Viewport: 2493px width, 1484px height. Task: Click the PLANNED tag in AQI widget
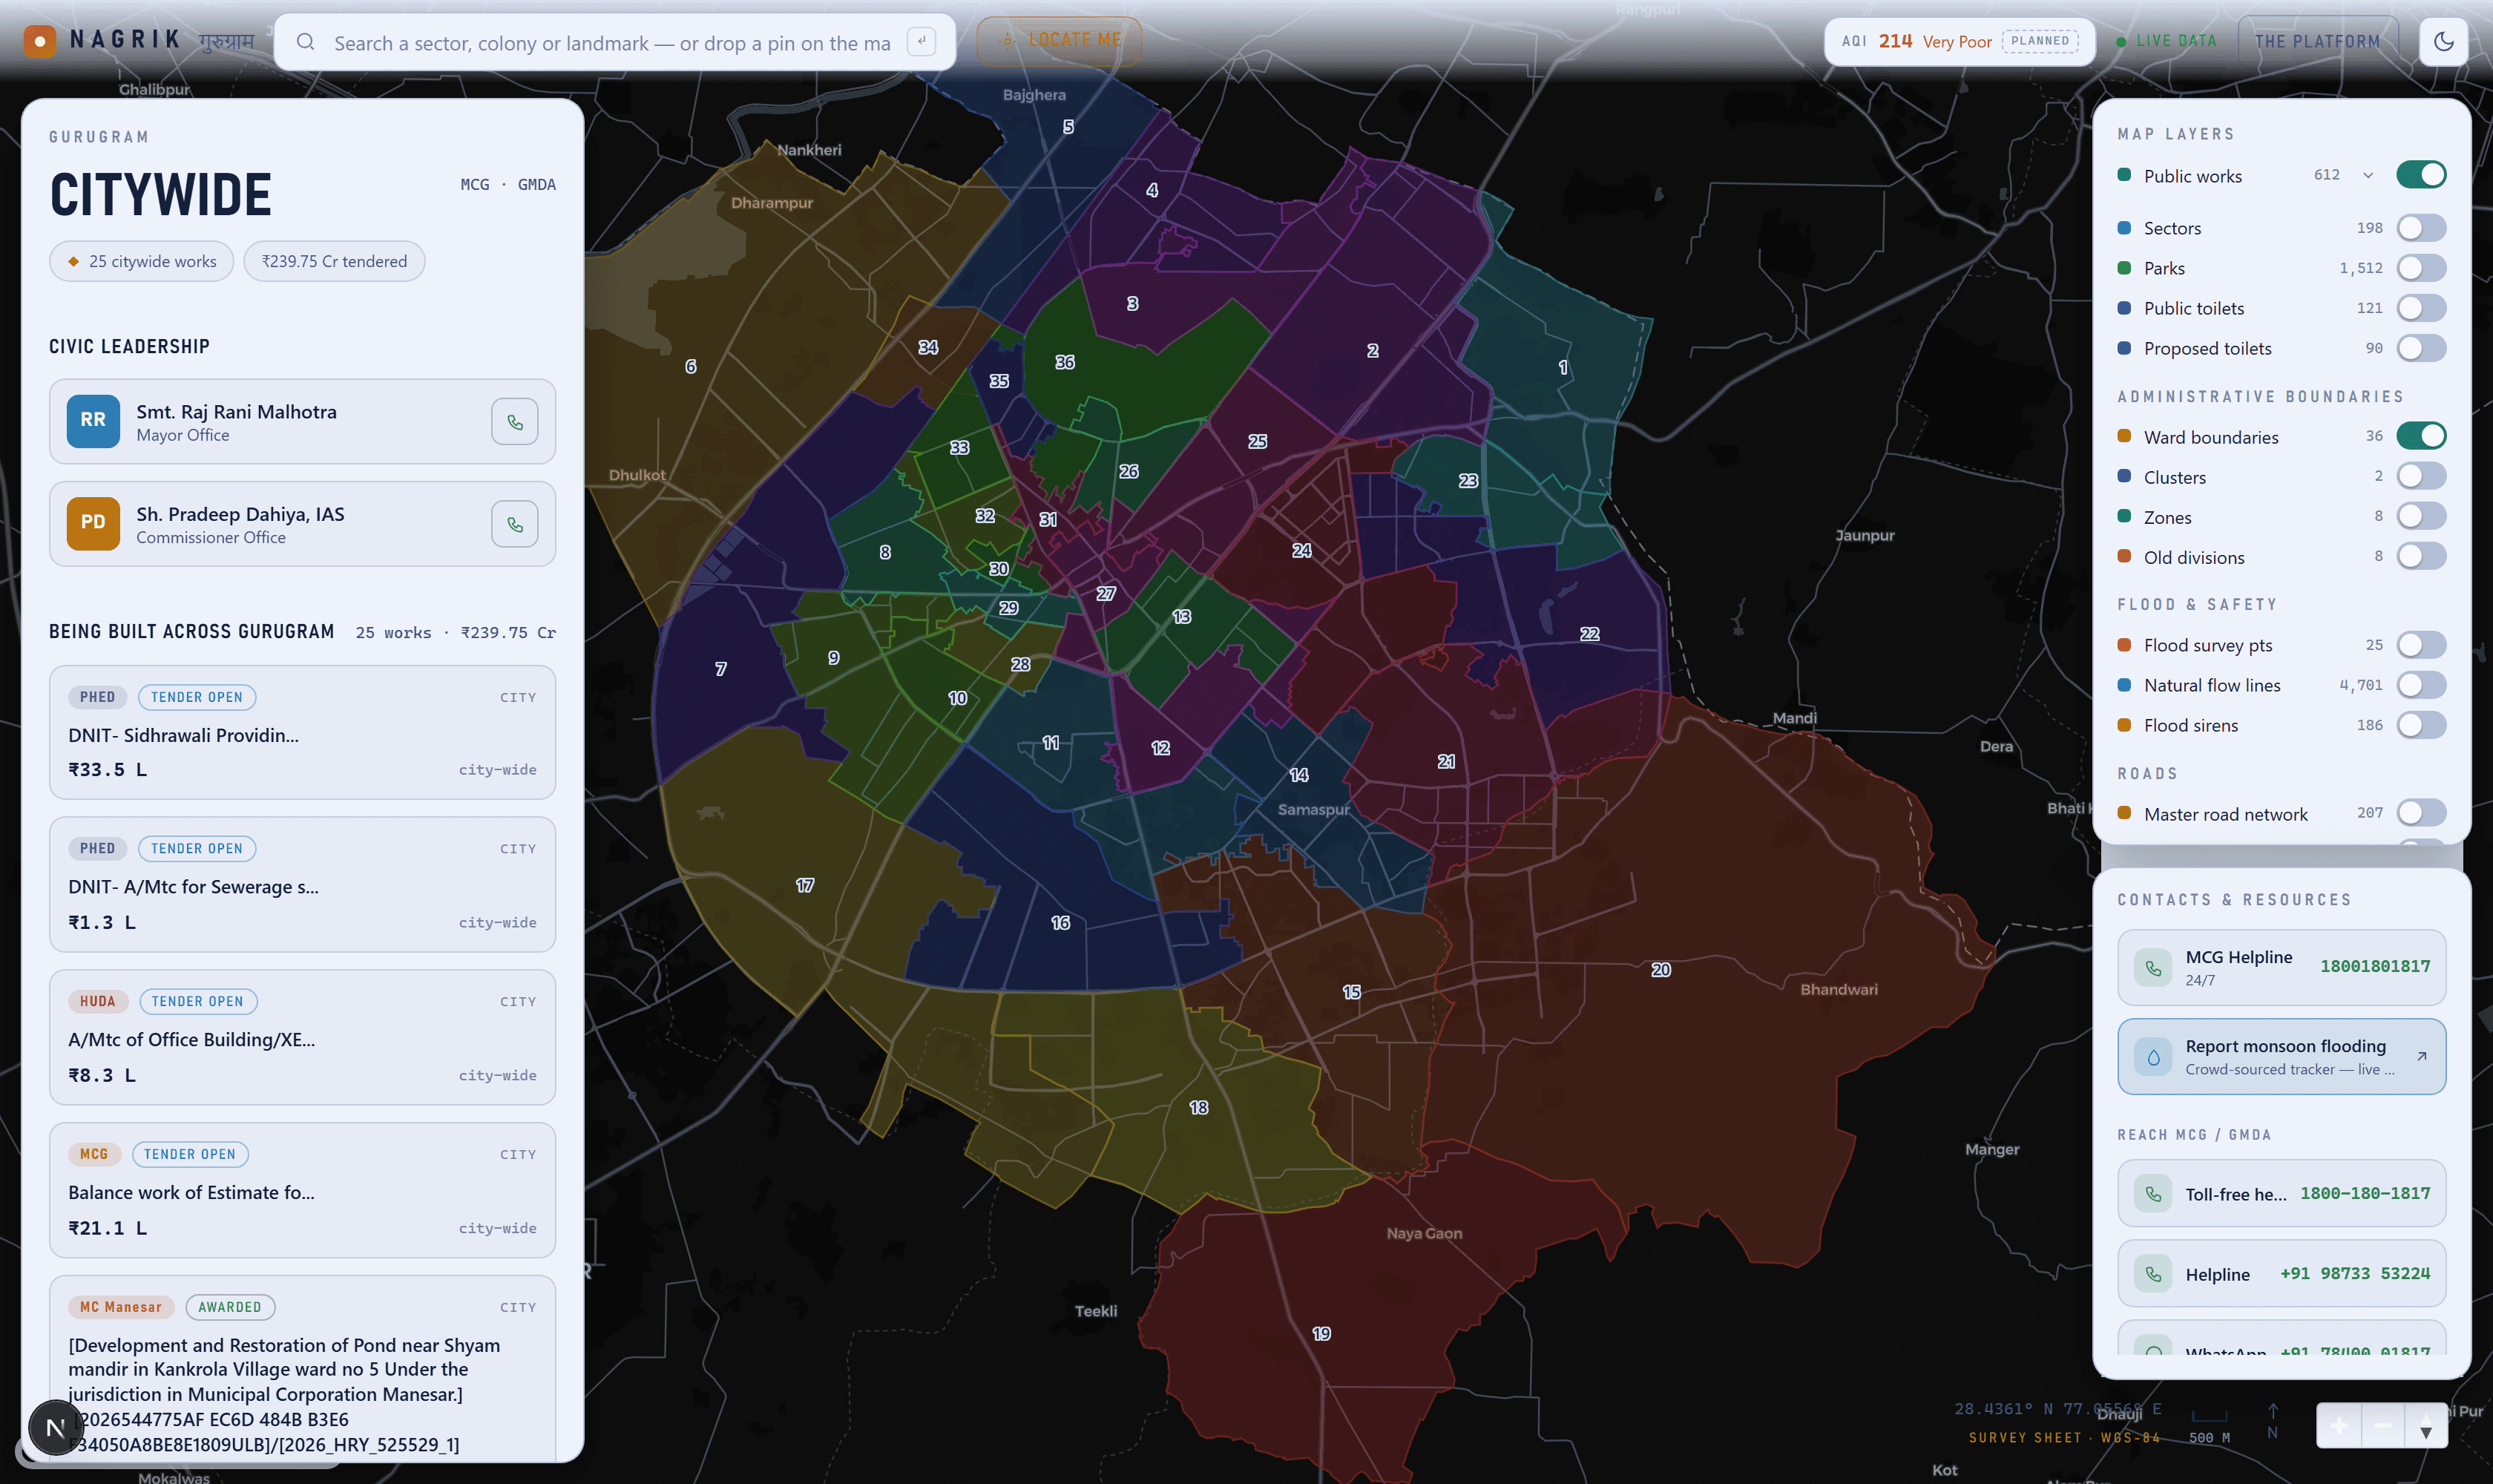[x=2039, y=41]
